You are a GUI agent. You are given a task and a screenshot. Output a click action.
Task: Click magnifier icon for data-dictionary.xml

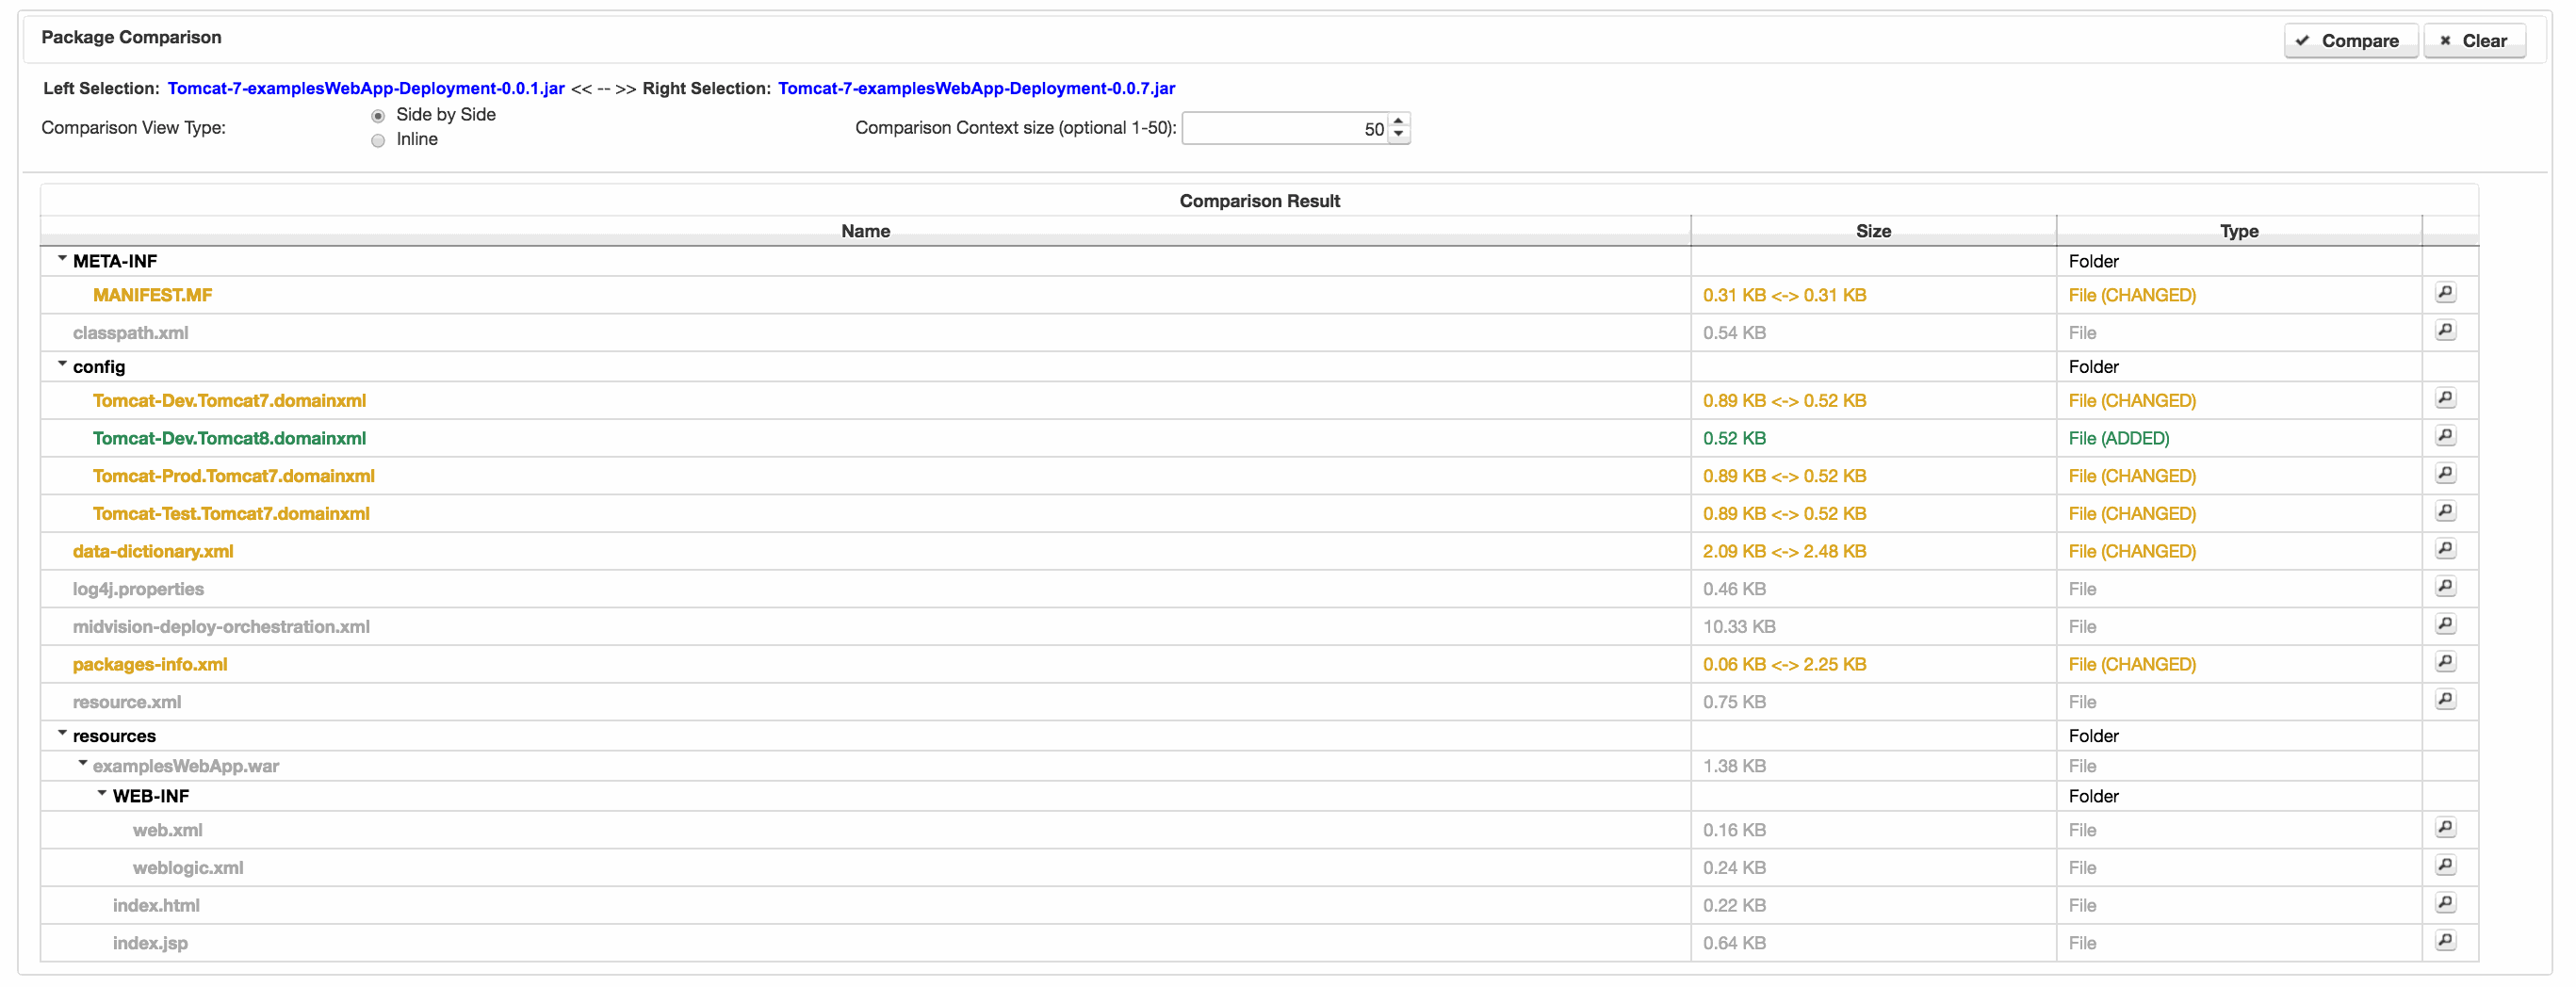pos(2445,549)
